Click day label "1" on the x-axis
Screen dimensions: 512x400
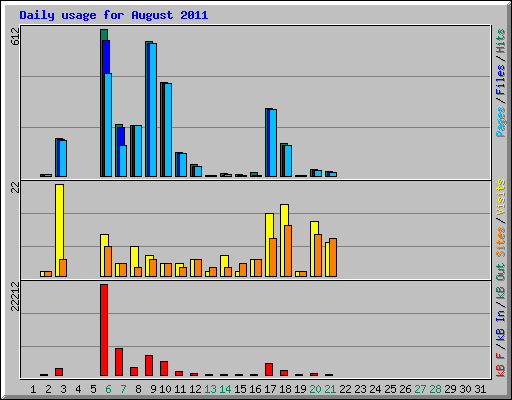pos(33,389)
